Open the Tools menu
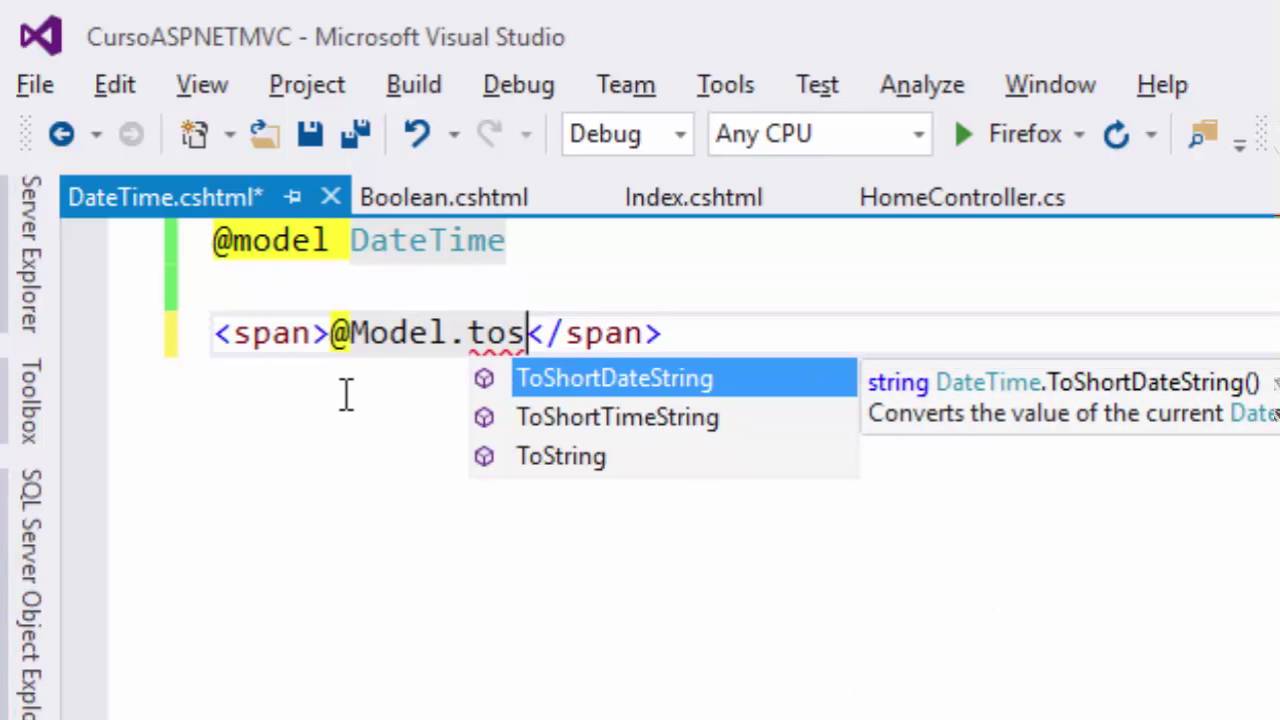 tap(725, 85)
